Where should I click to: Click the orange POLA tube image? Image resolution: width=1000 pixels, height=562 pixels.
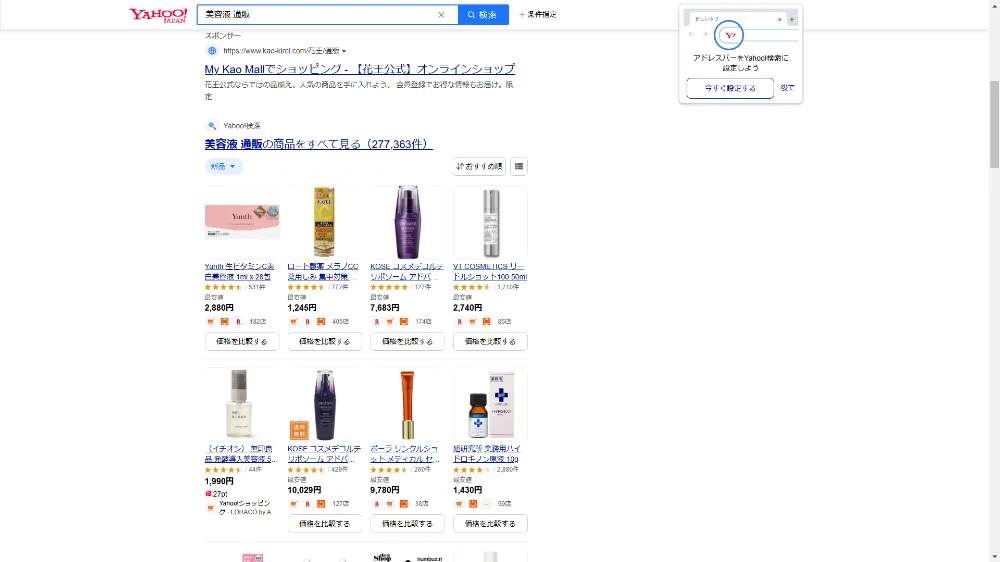tap(407, 404)
